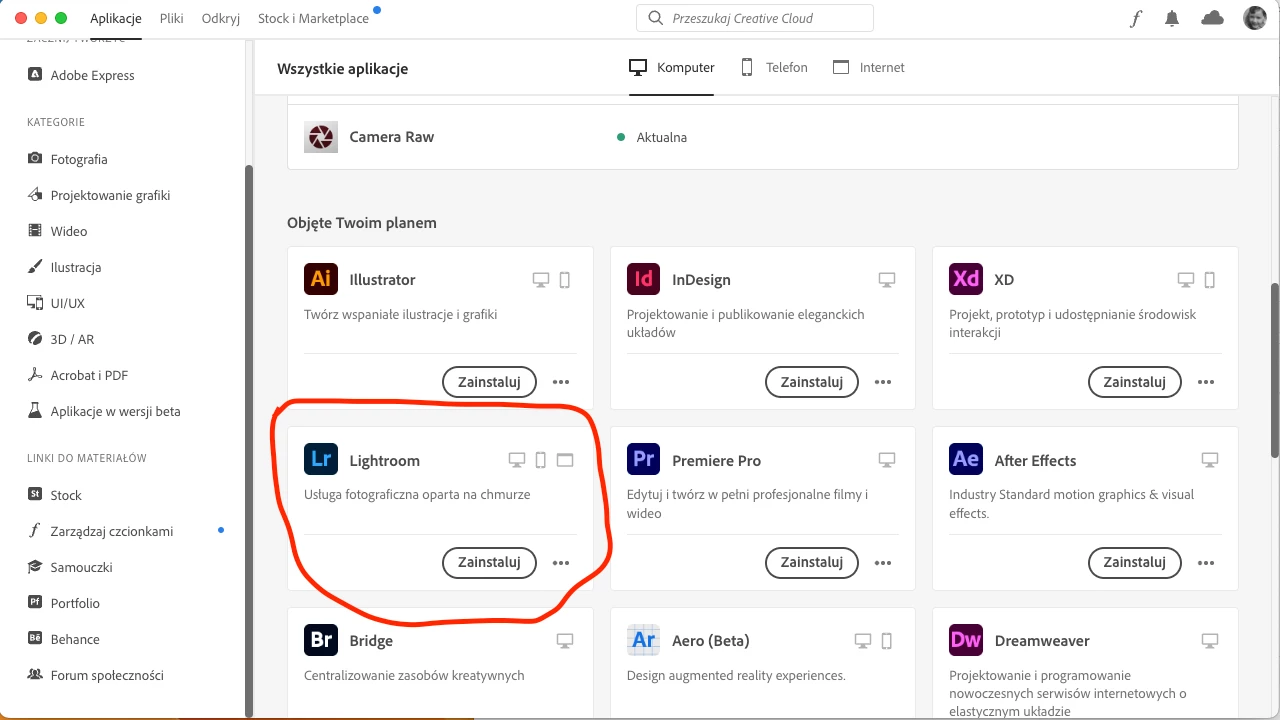1280x720 pixels.
Task: Open the Stock i Marketplace tab
Action: point(313,18)
